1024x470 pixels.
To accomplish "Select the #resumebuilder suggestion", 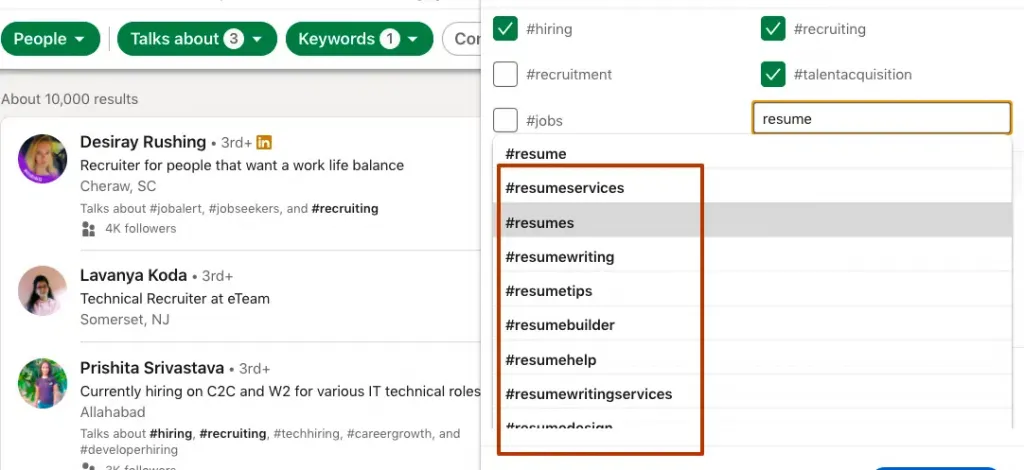I will coord(752,324).
